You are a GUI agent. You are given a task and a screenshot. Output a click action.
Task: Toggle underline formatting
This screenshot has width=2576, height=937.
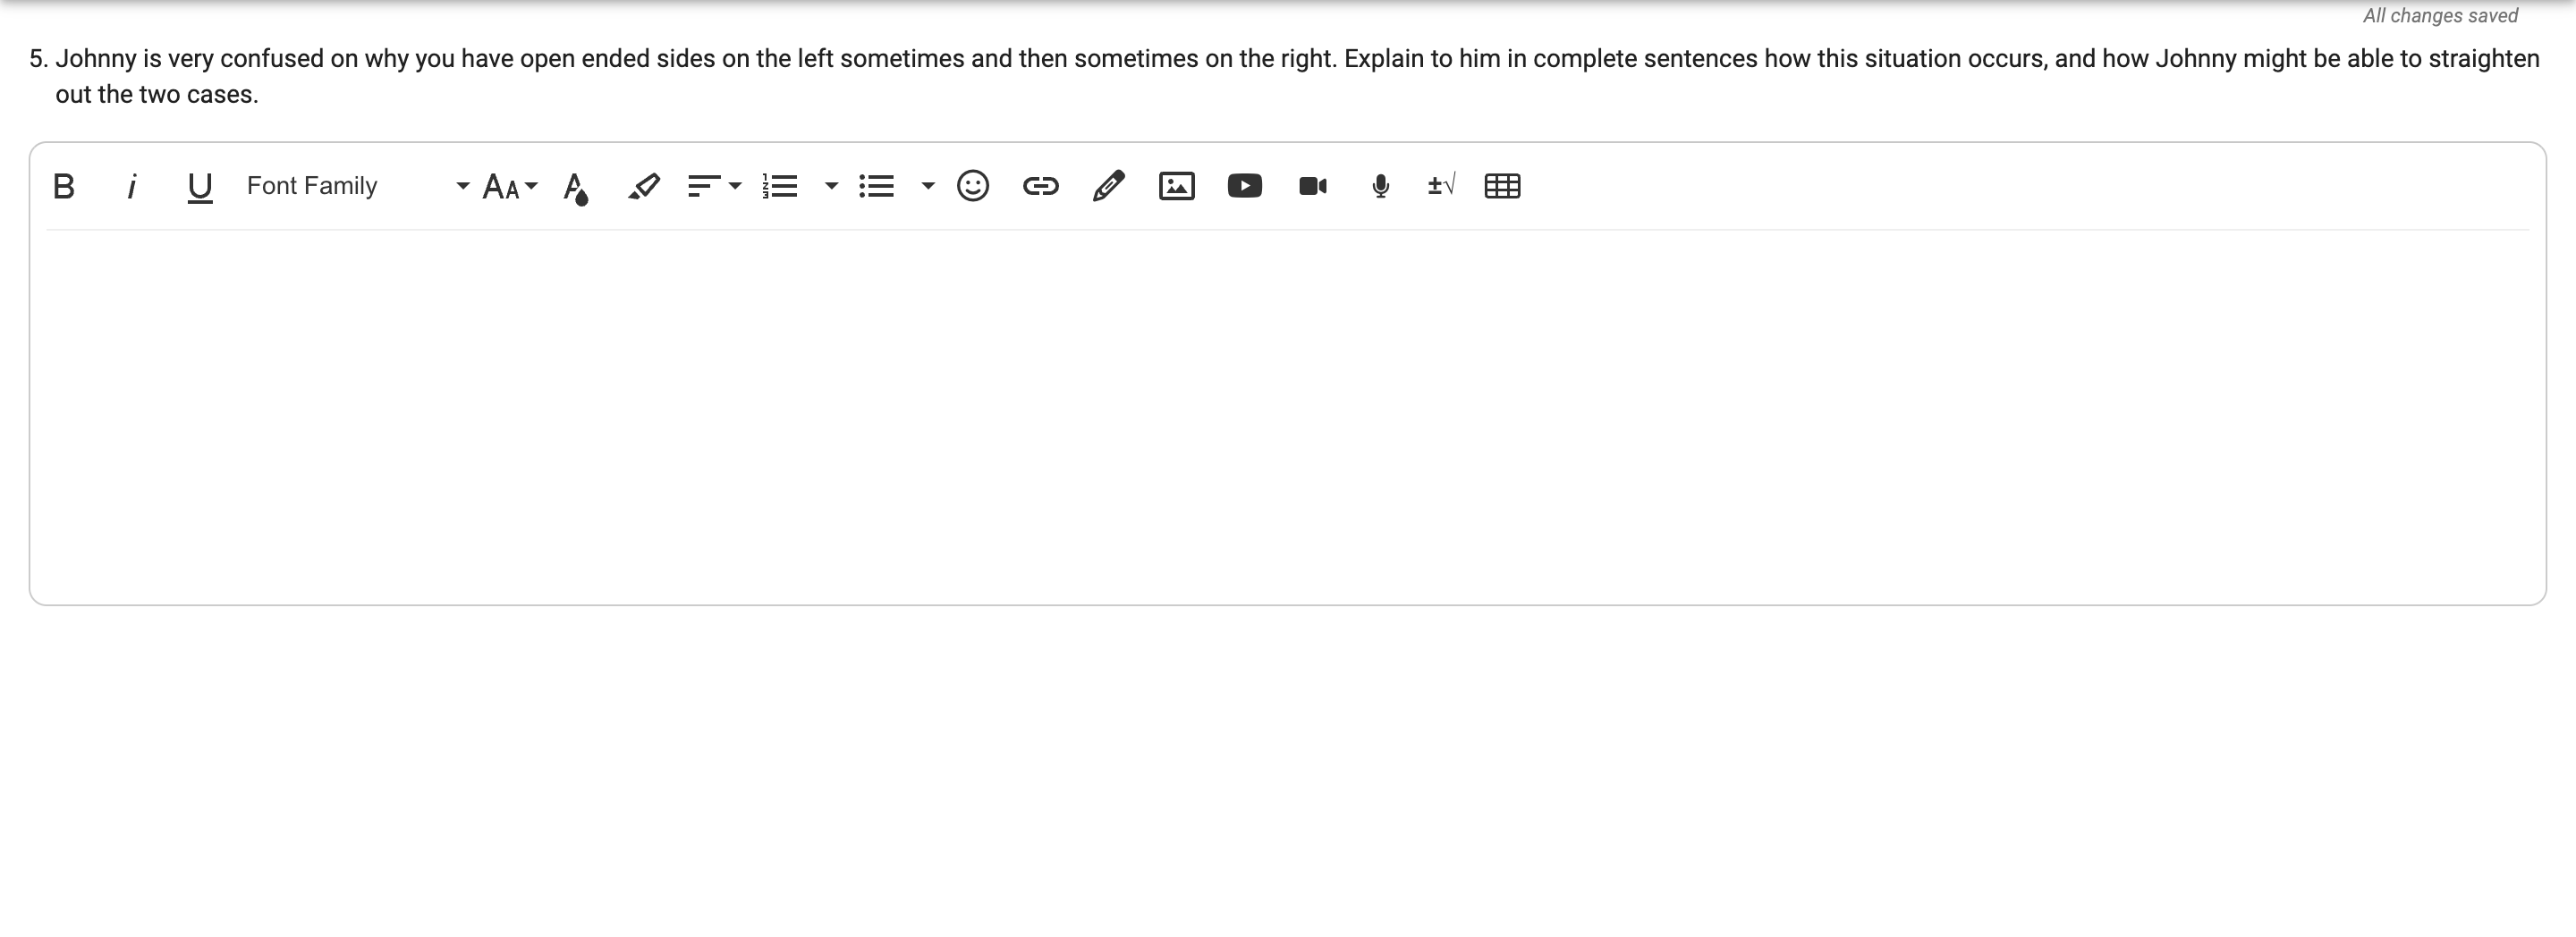(199, 186)
